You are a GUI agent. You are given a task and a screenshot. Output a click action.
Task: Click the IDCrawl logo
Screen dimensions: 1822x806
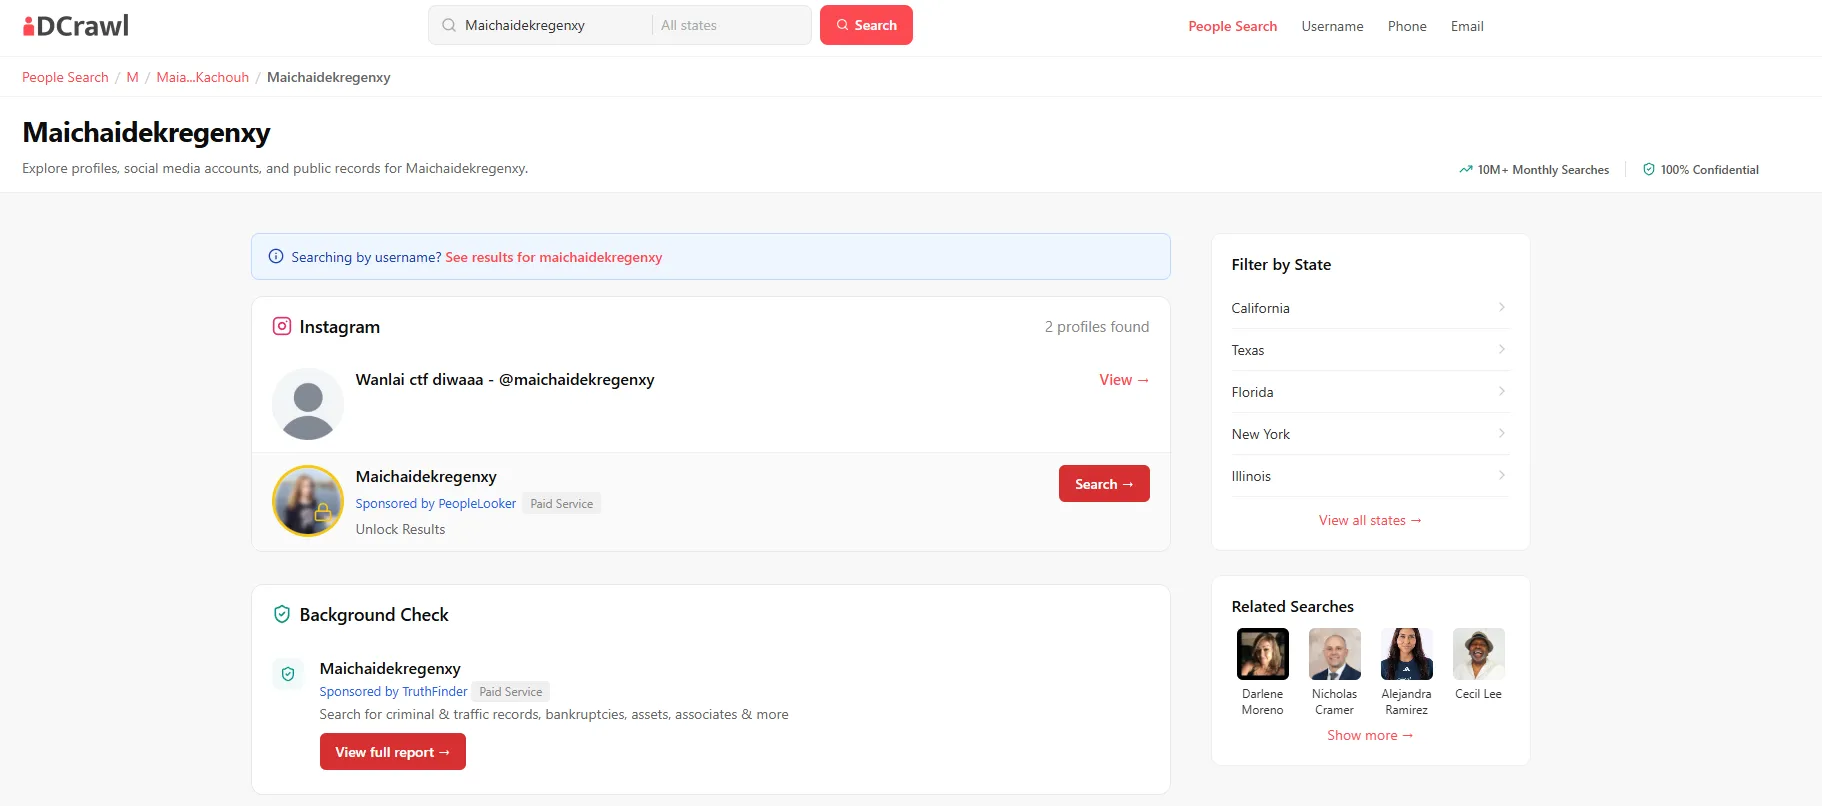[76, 26]
